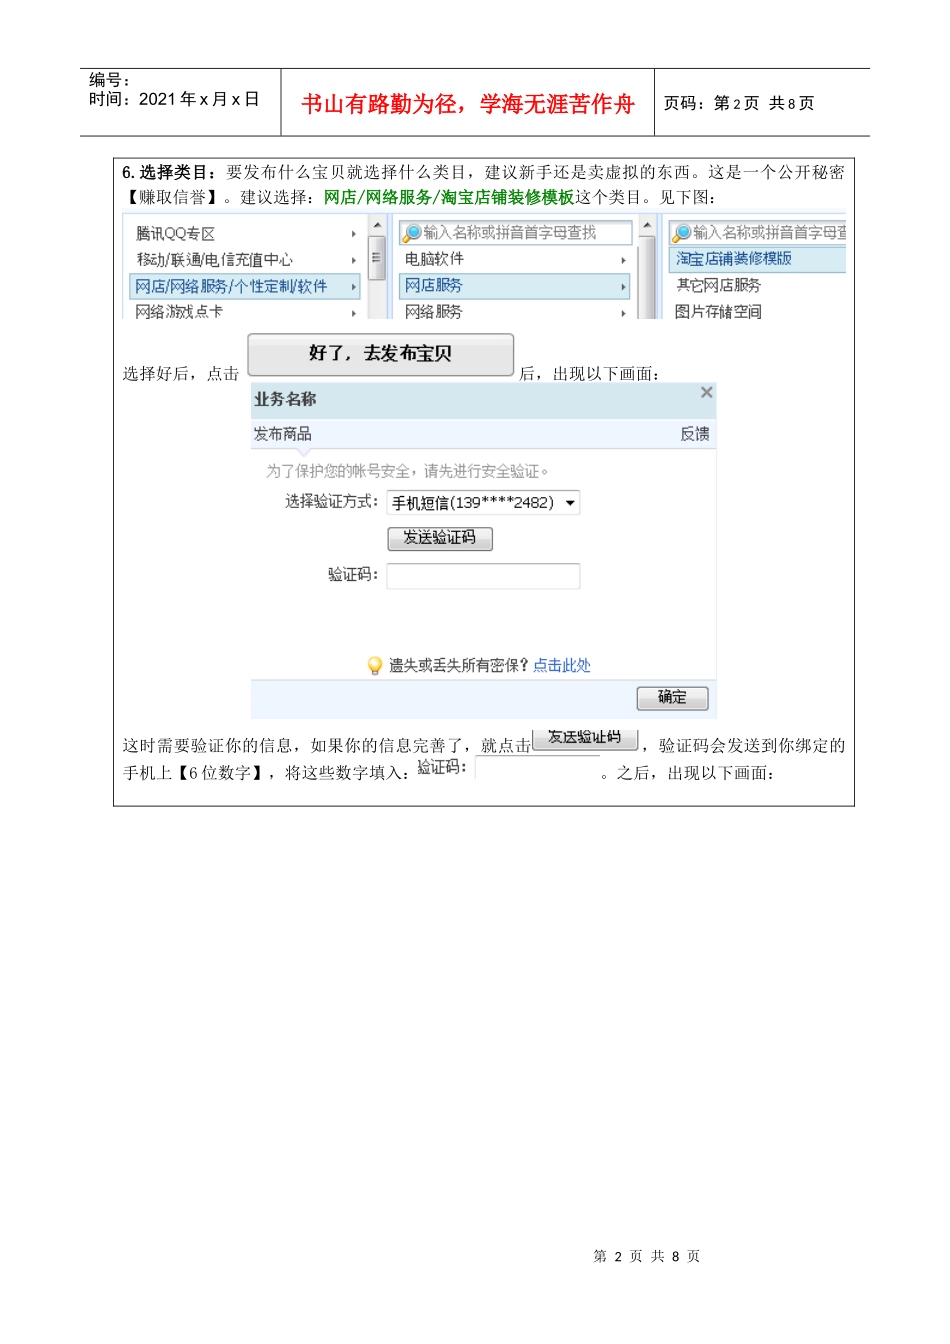Choose 网络服务 in the middle column

click(433, 312)
